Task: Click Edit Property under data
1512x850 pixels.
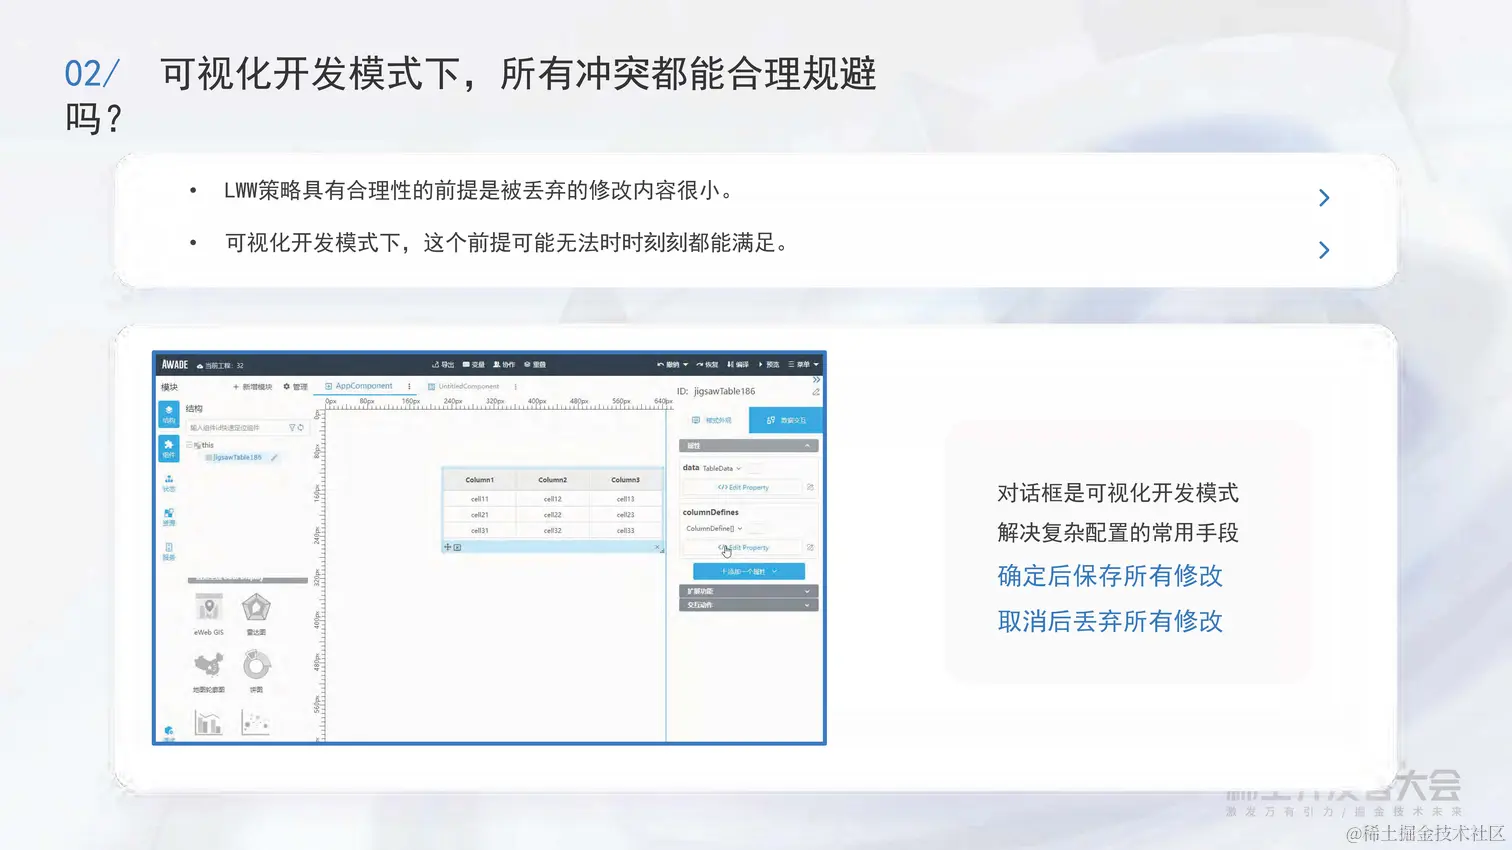Action: [742, 488]
